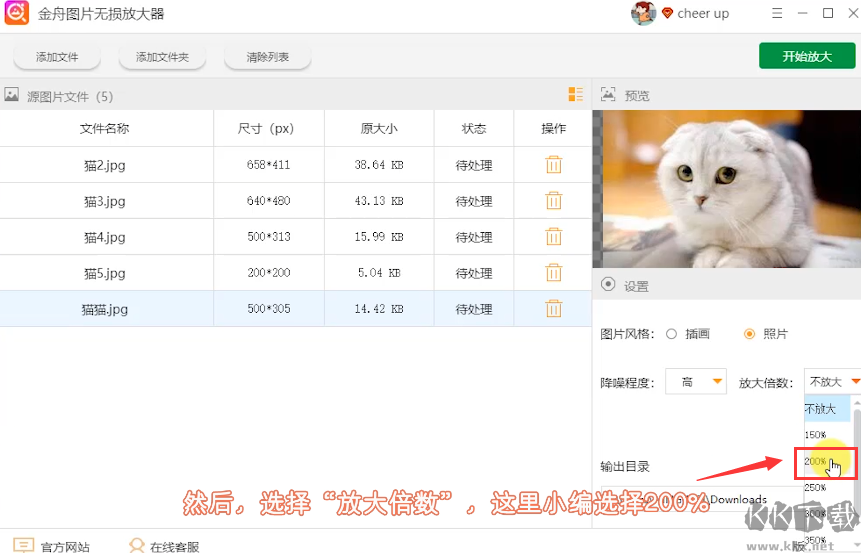Choose 250% in the magnification list
The height and width of the screenshot is (553, 861).
(827, 488)
